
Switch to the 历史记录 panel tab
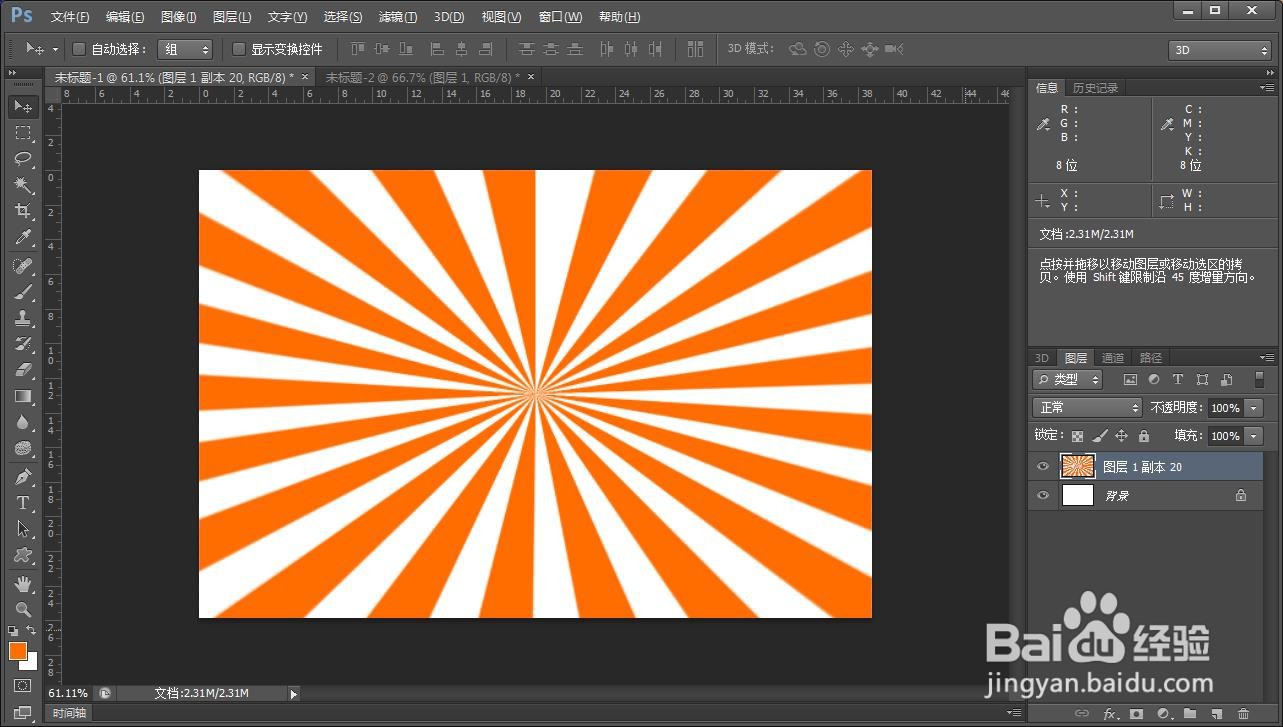(1095, 88)
